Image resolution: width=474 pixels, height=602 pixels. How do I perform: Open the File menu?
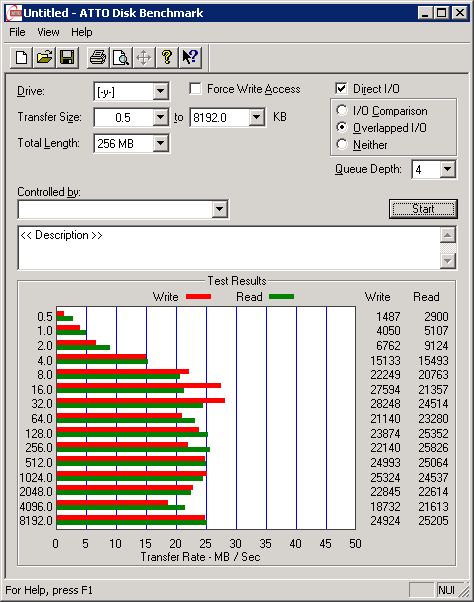pyautogui.click(x=17, y=32)
